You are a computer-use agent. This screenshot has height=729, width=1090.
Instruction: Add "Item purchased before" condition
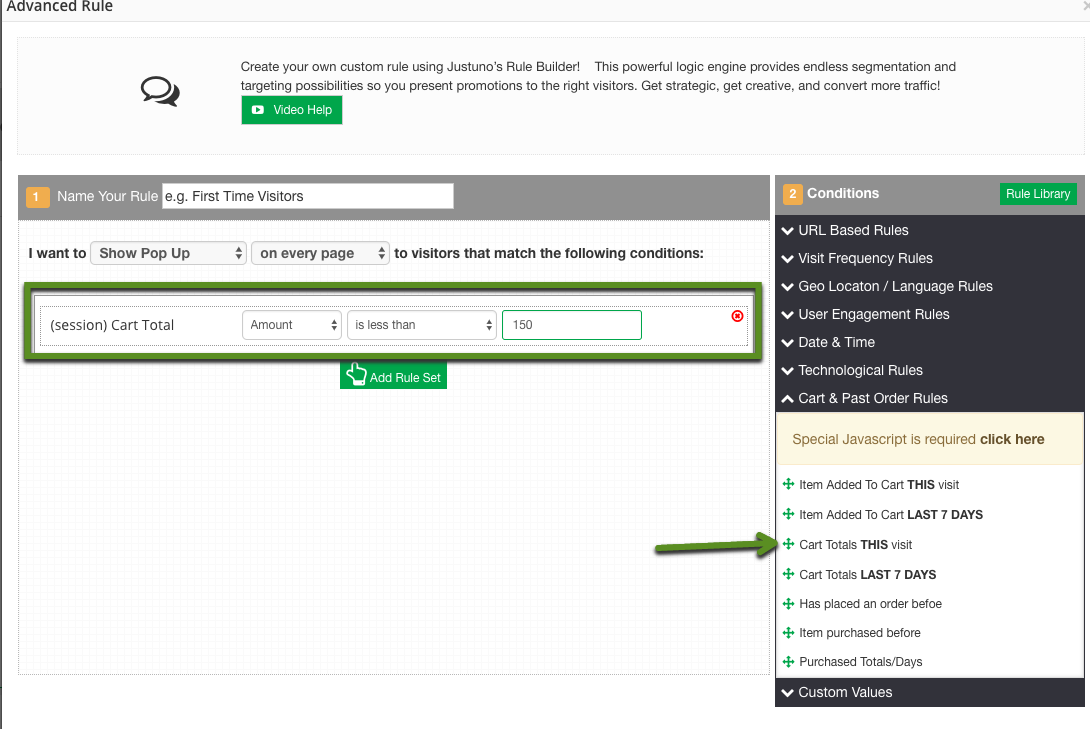[861, 632]
